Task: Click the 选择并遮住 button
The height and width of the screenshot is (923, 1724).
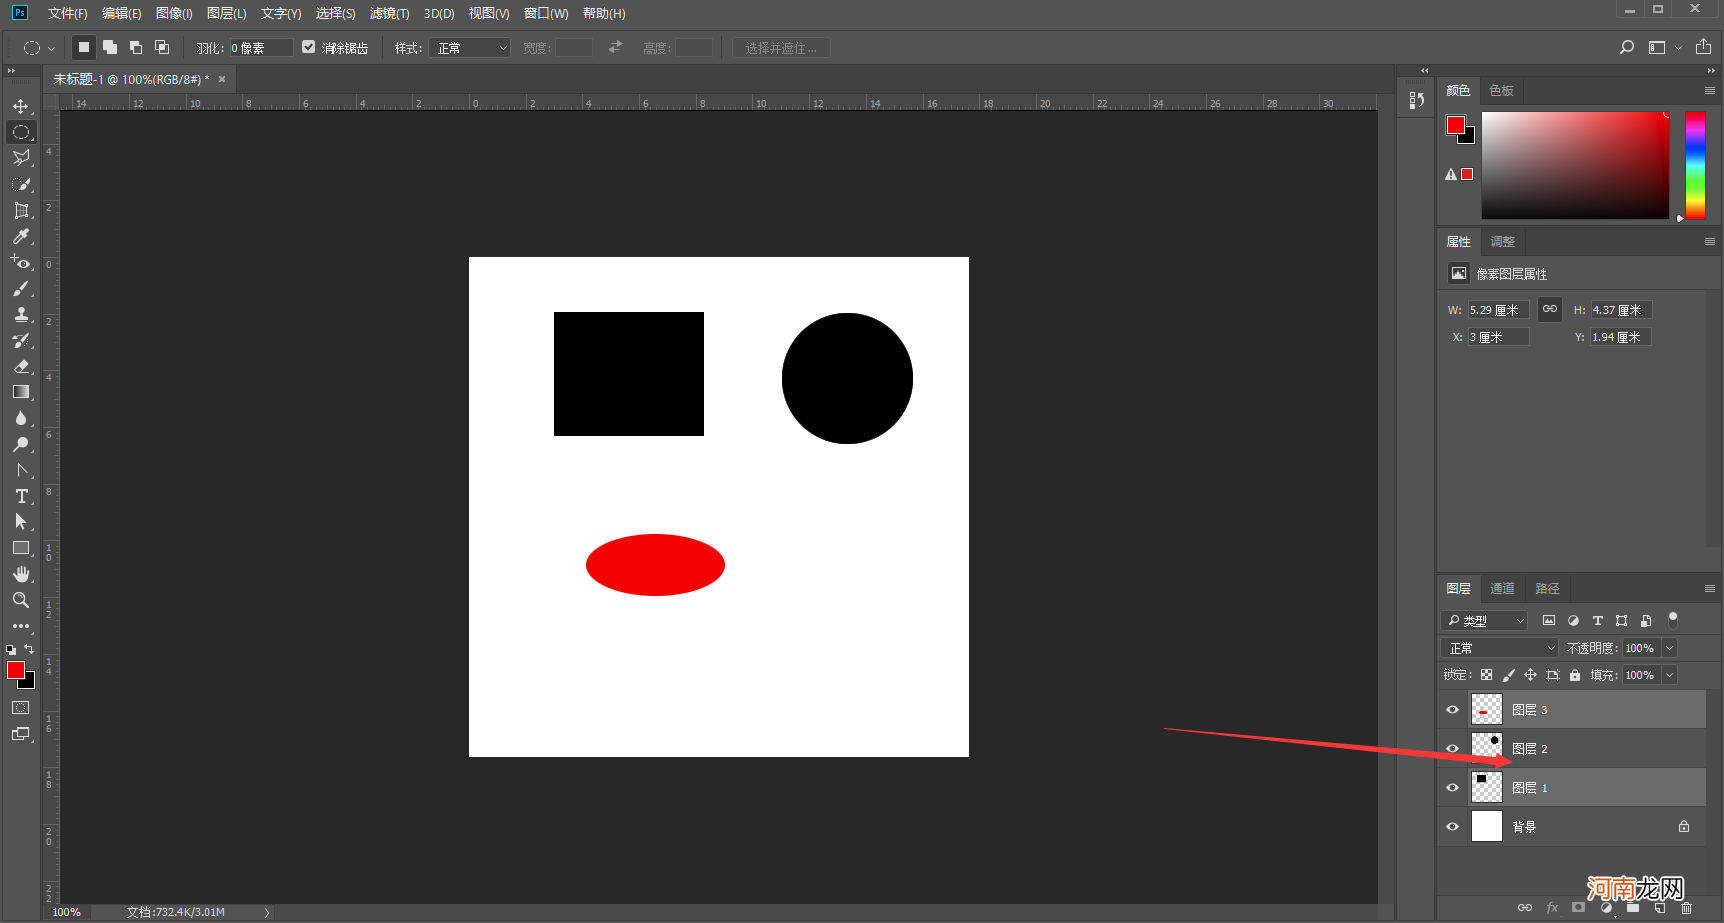Action: coord(781,48)
